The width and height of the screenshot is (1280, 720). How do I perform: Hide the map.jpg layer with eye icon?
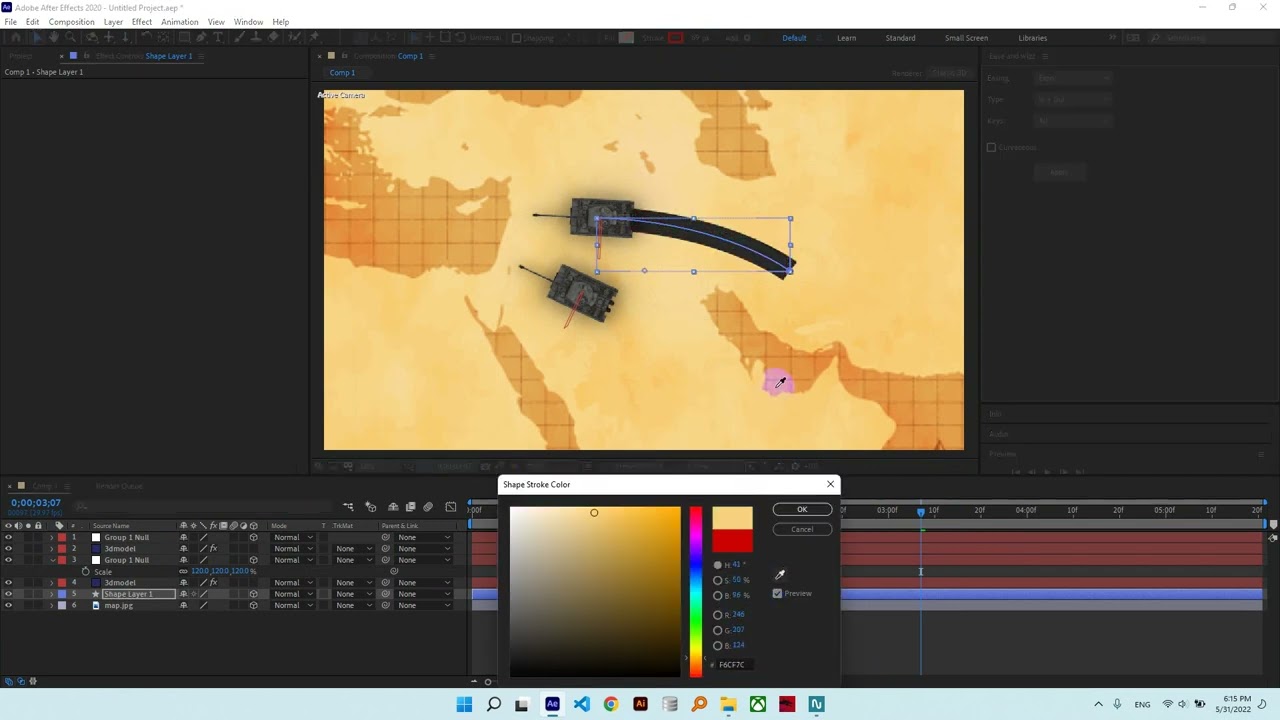8,605
